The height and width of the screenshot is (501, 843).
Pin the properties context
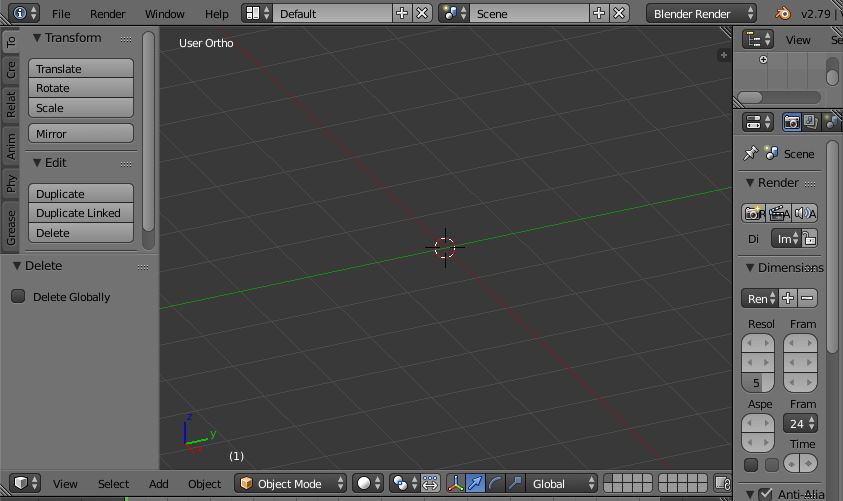(751, 154)
